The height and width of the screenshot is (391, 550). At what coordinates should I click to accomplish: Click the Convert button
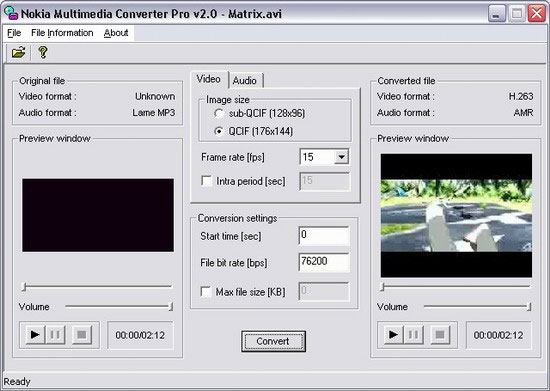[273, 341]
